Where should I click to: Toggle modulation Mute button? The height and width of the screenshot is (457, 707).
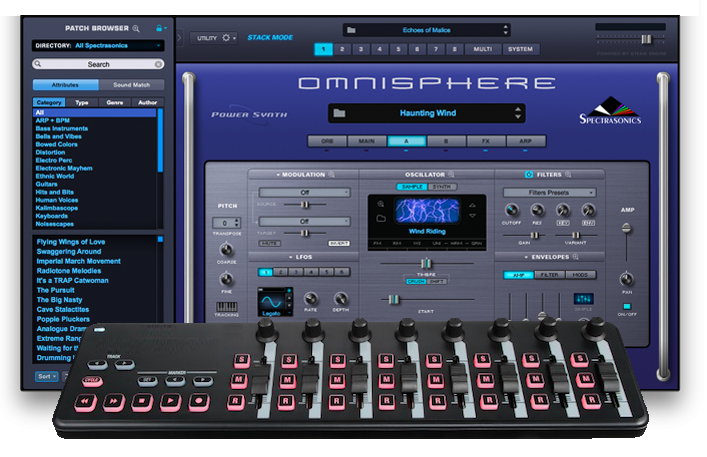pyautogui.click(x=270, y=243)
